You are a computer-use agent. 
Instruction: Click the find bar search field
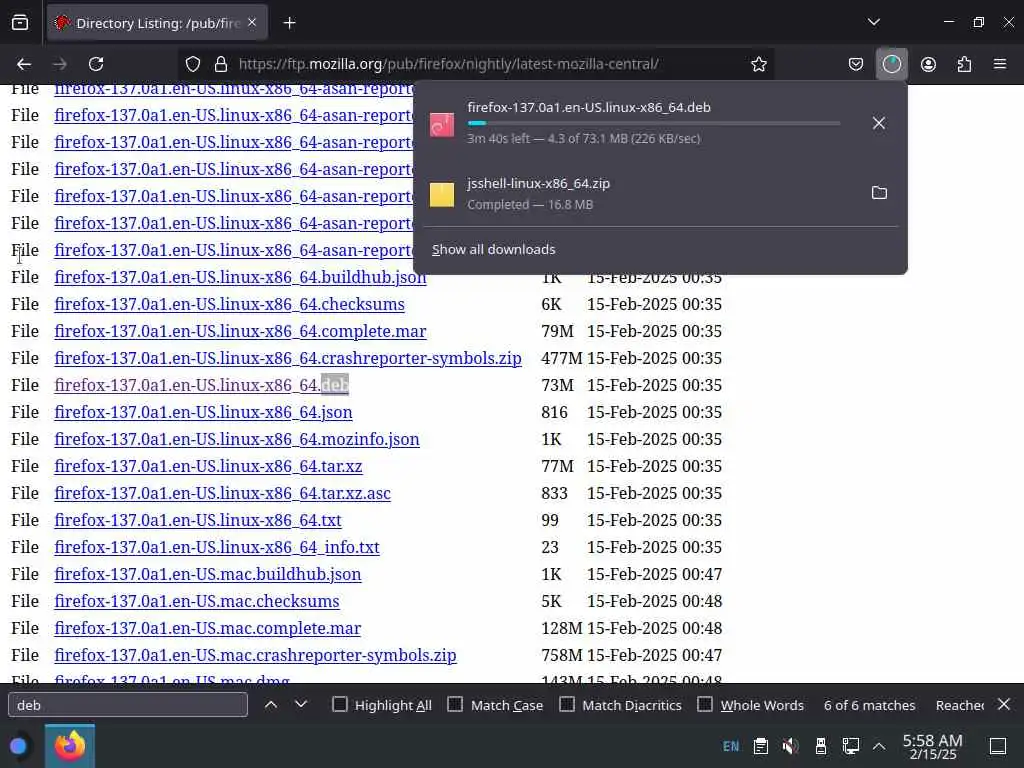(128, 705)
